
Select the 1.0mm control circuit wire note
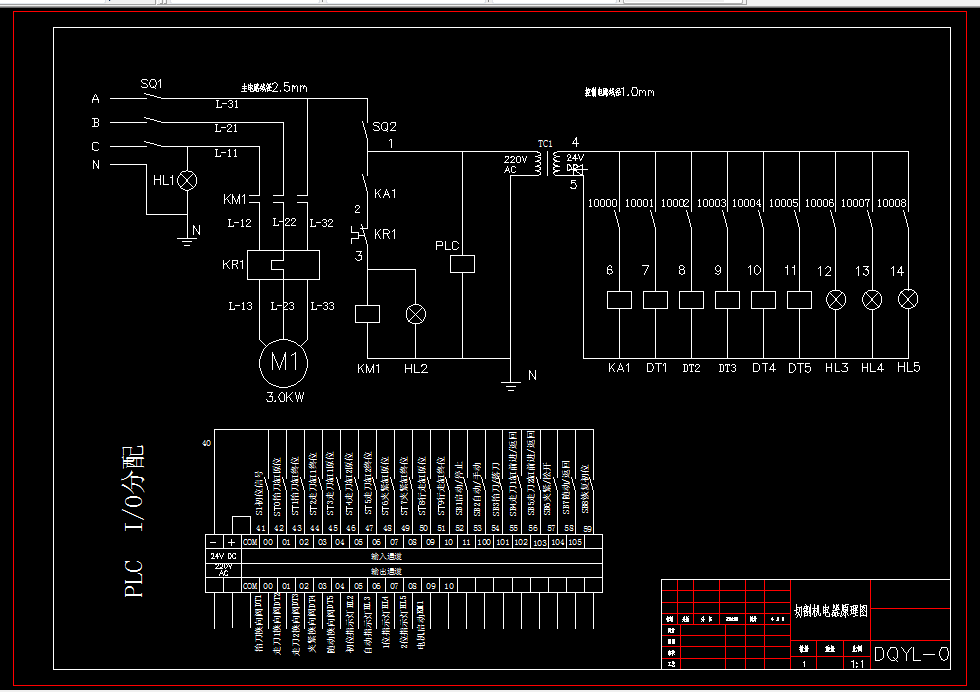tap(619, 92)
